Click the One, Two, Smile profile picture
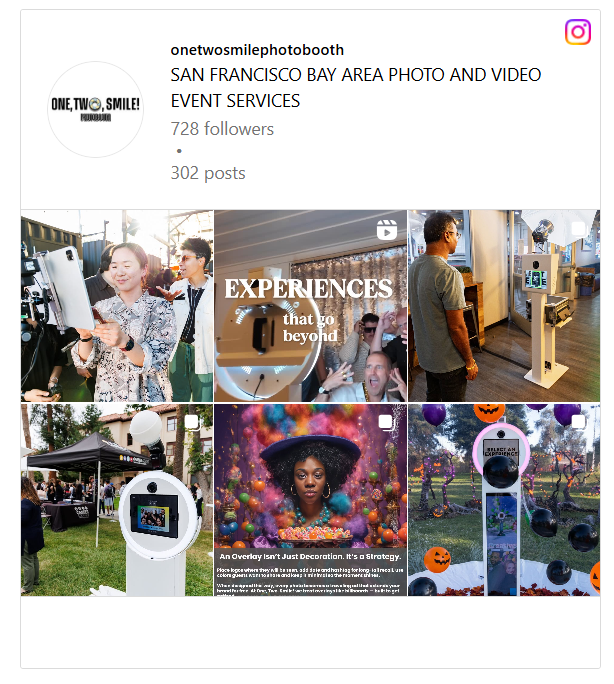The image size is (614, 684). click(96, 109)
